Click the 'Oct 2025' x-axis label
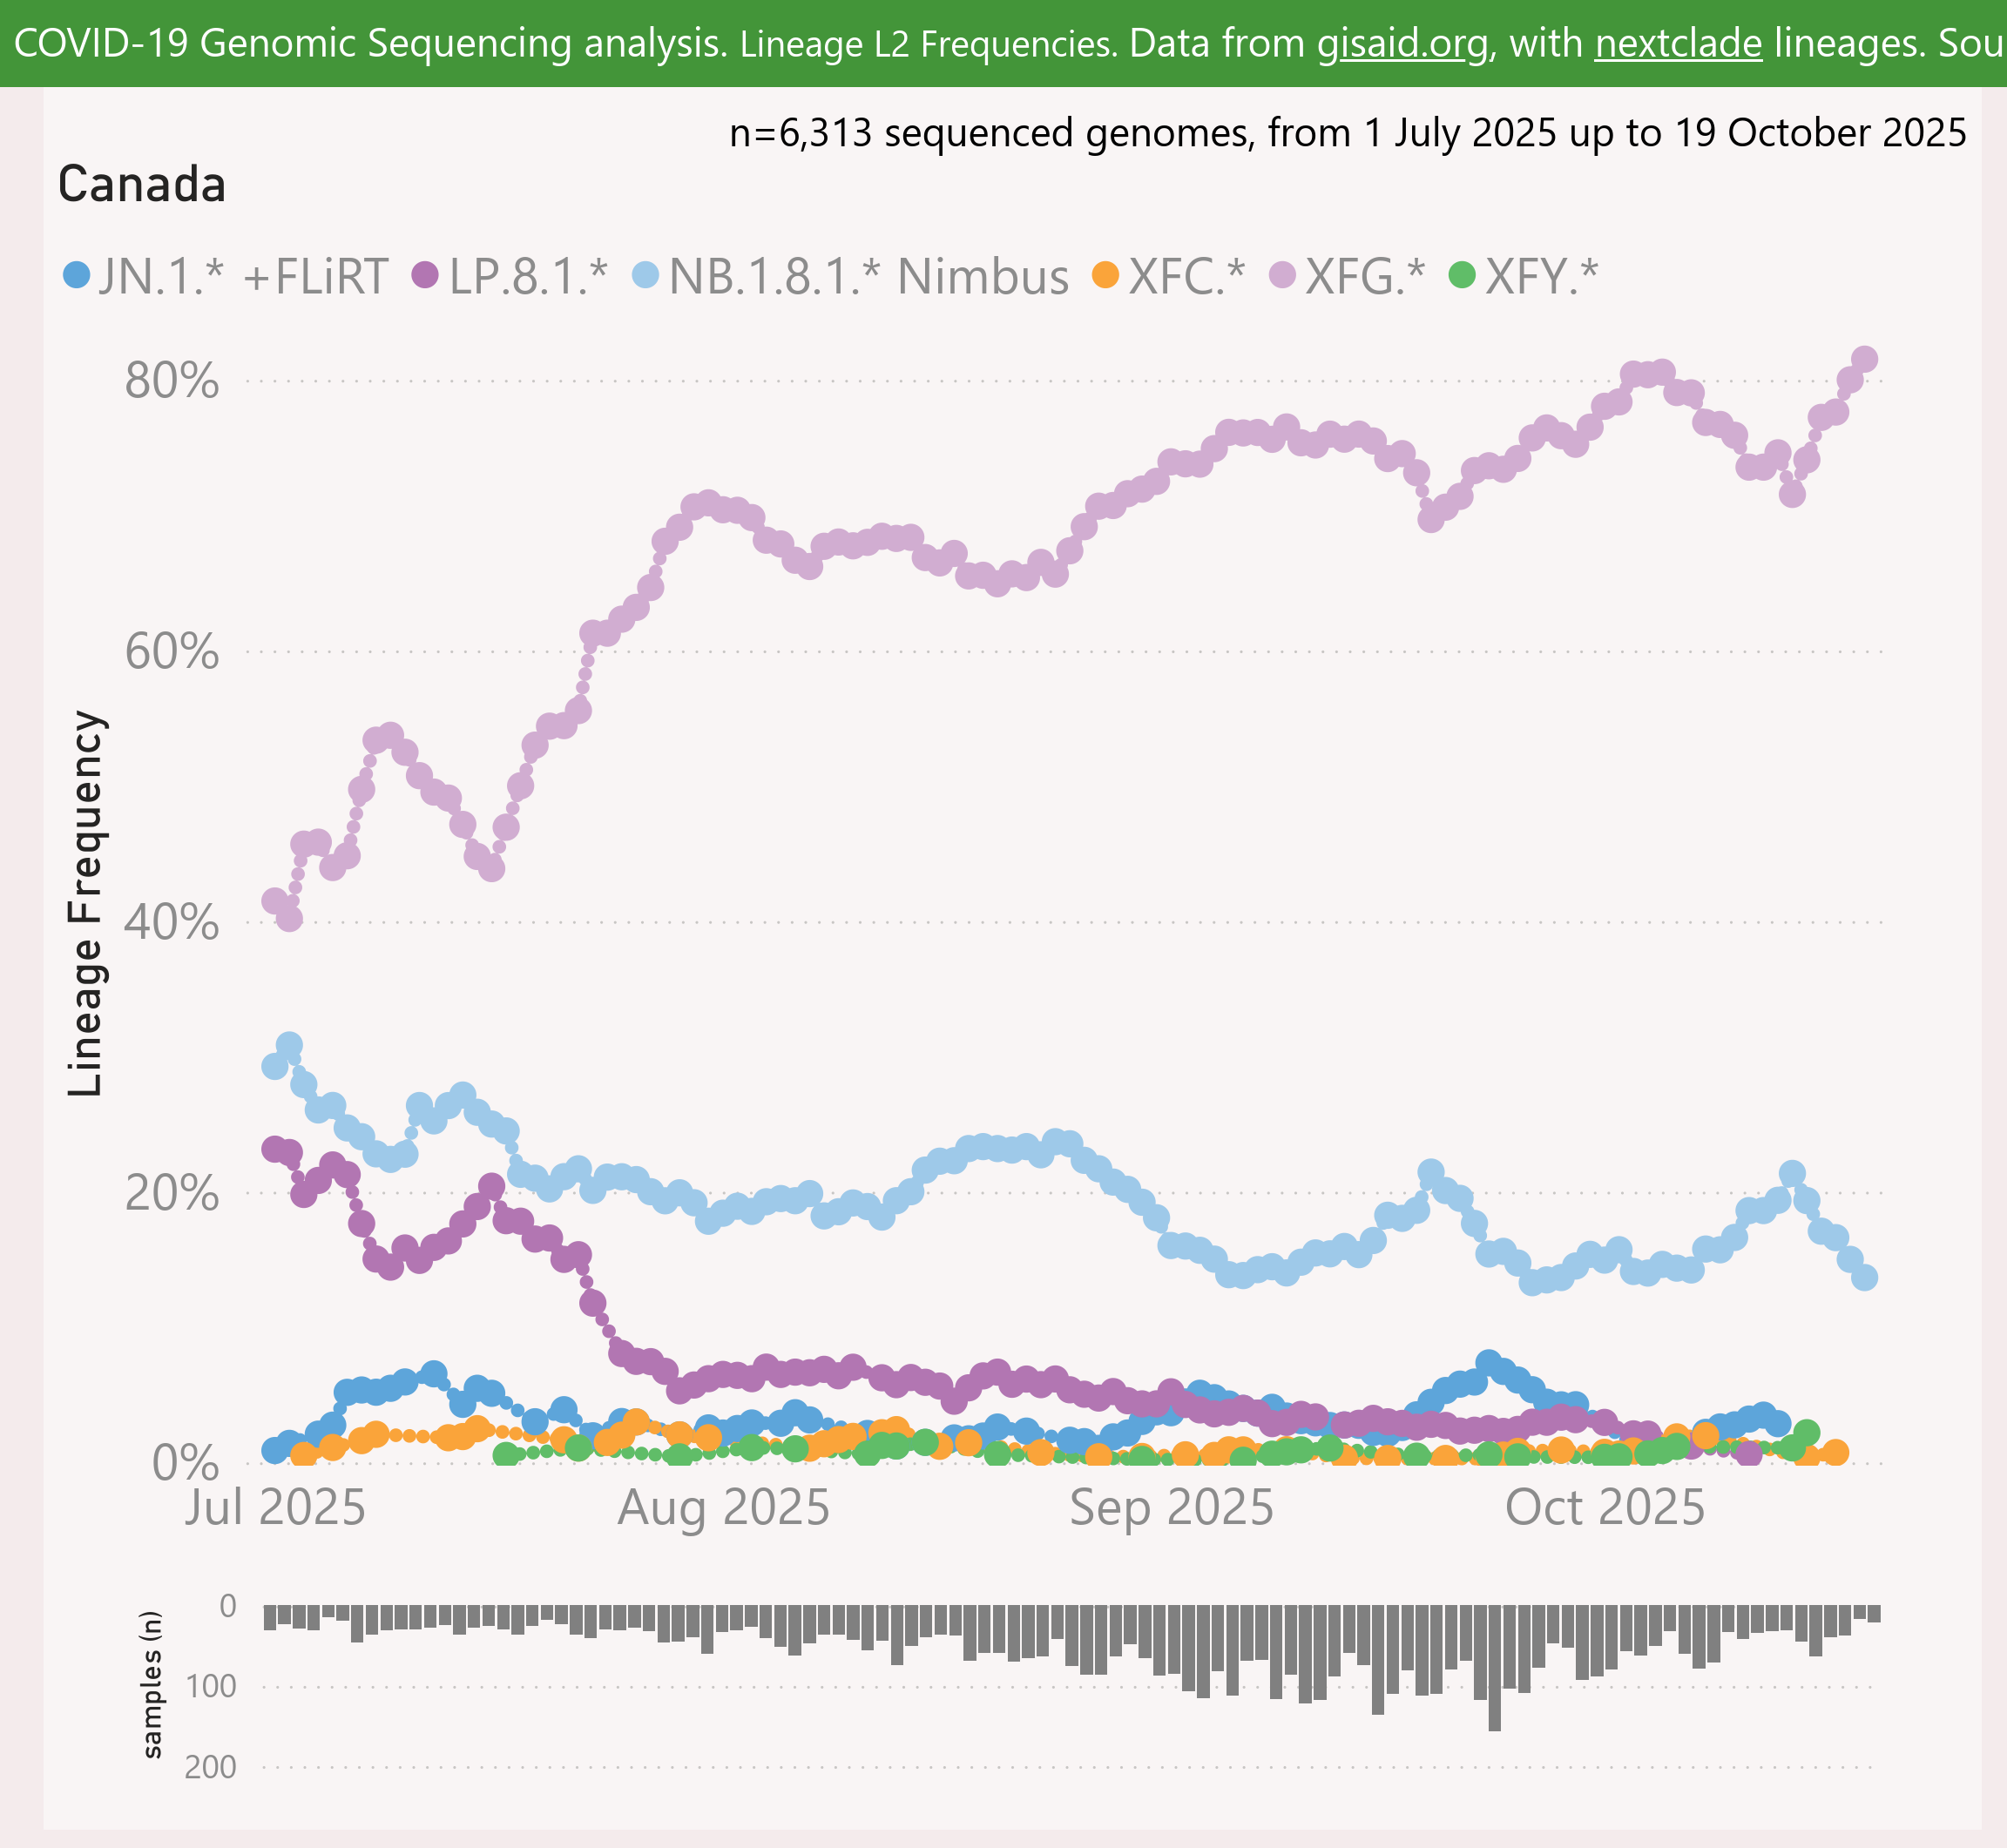This screenshot has width=2007, height=1848. click(x=1604, y=1507)
